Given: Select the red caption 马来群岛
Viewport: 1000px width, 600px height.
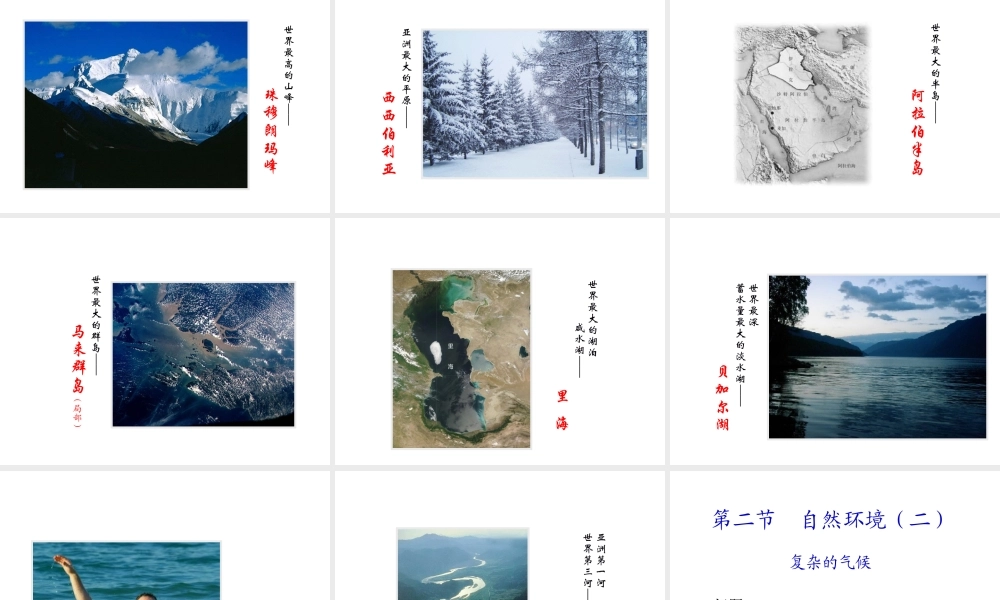Looking at the screenshot, I should coord(78,359).
